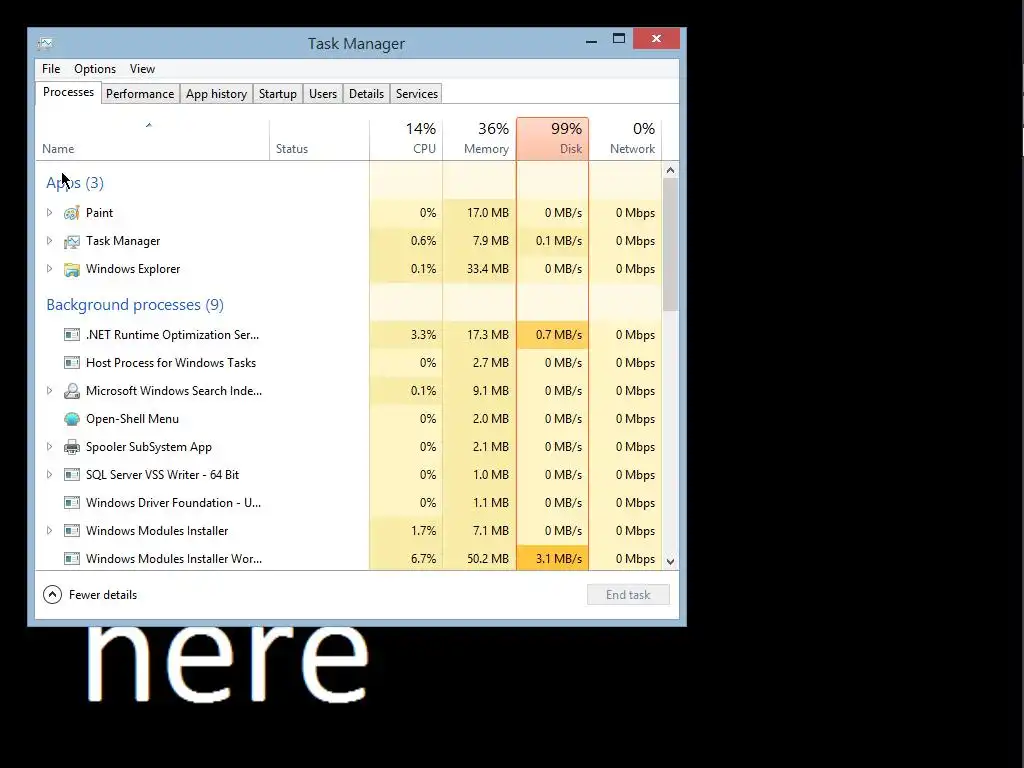Click the Paint app icon
Image resolution: width=1024 pixels, height=768 pixels.
pos(72,213)
